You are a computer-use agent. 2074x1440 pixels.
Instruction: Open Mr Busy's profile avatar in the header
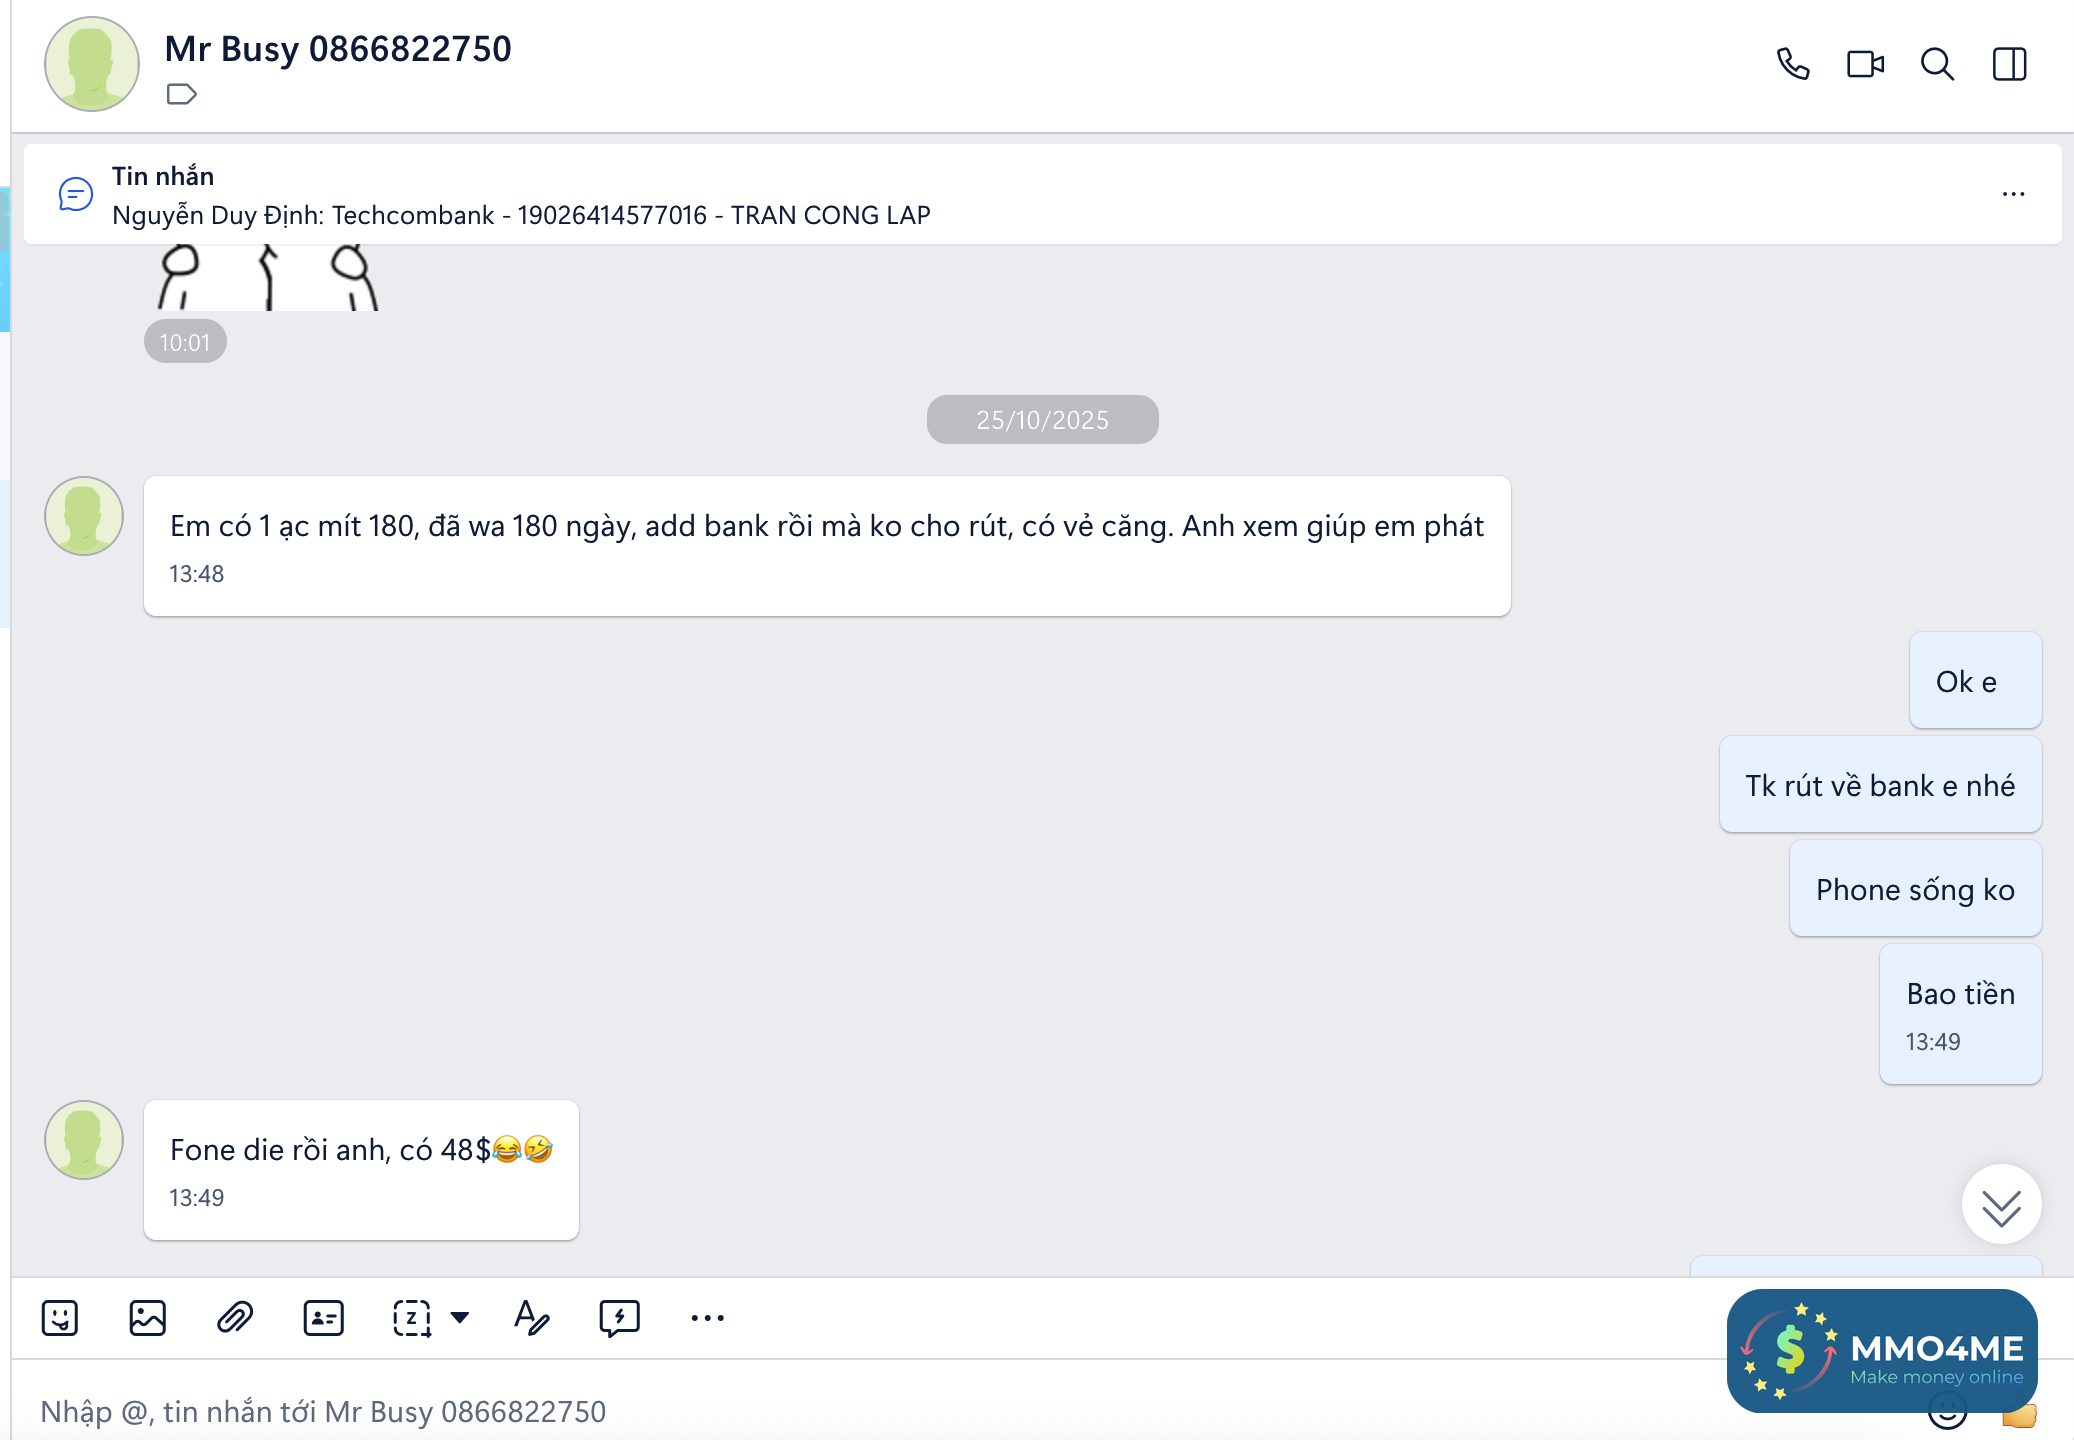tap(92, 64)
